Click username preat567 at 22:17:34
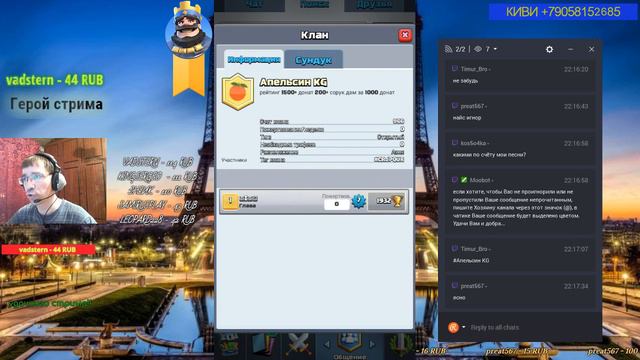The image size is (640, 360). click(x=473, y=286)
